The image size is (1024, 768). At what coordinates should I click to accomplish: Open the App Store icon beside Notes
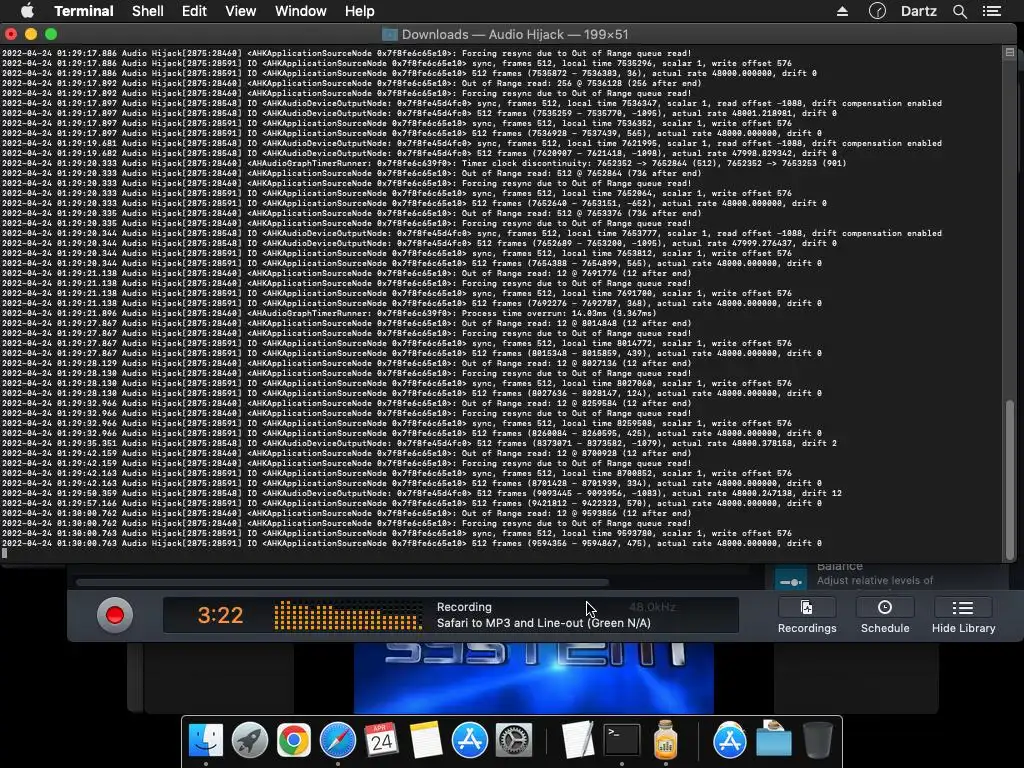470,741
